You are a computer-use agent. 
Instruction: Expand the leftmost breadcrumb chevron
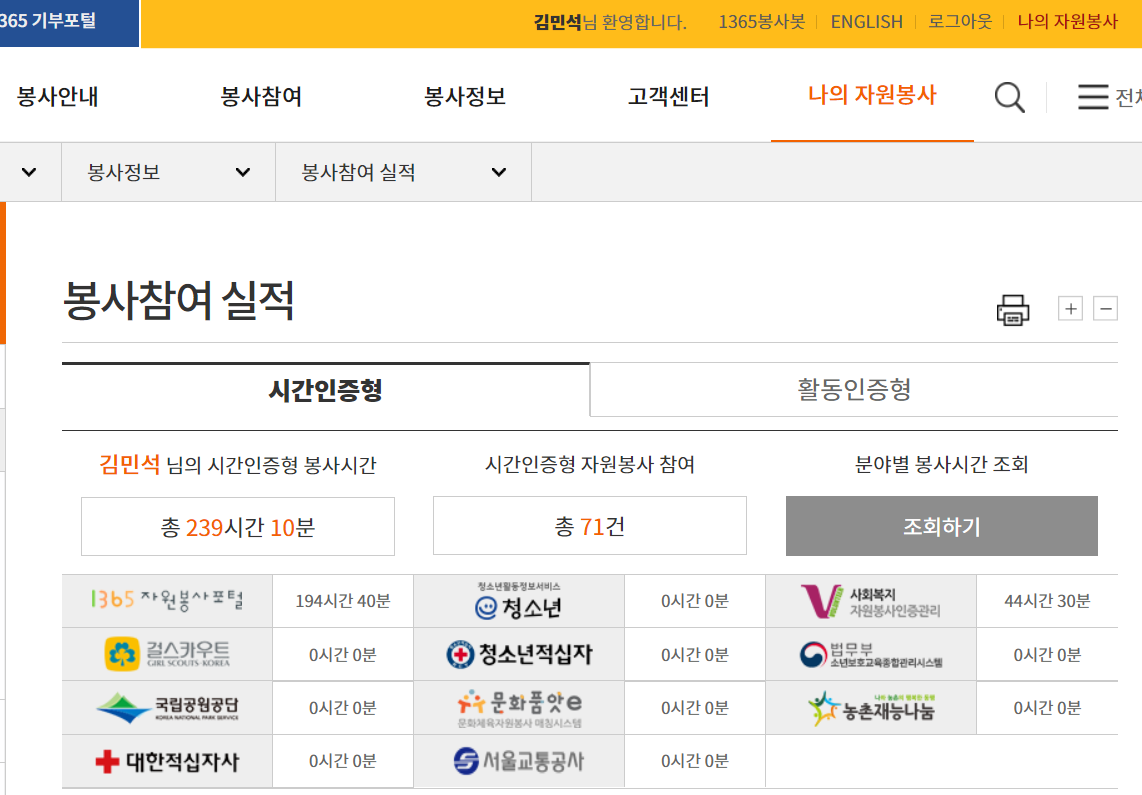(29, 172)
